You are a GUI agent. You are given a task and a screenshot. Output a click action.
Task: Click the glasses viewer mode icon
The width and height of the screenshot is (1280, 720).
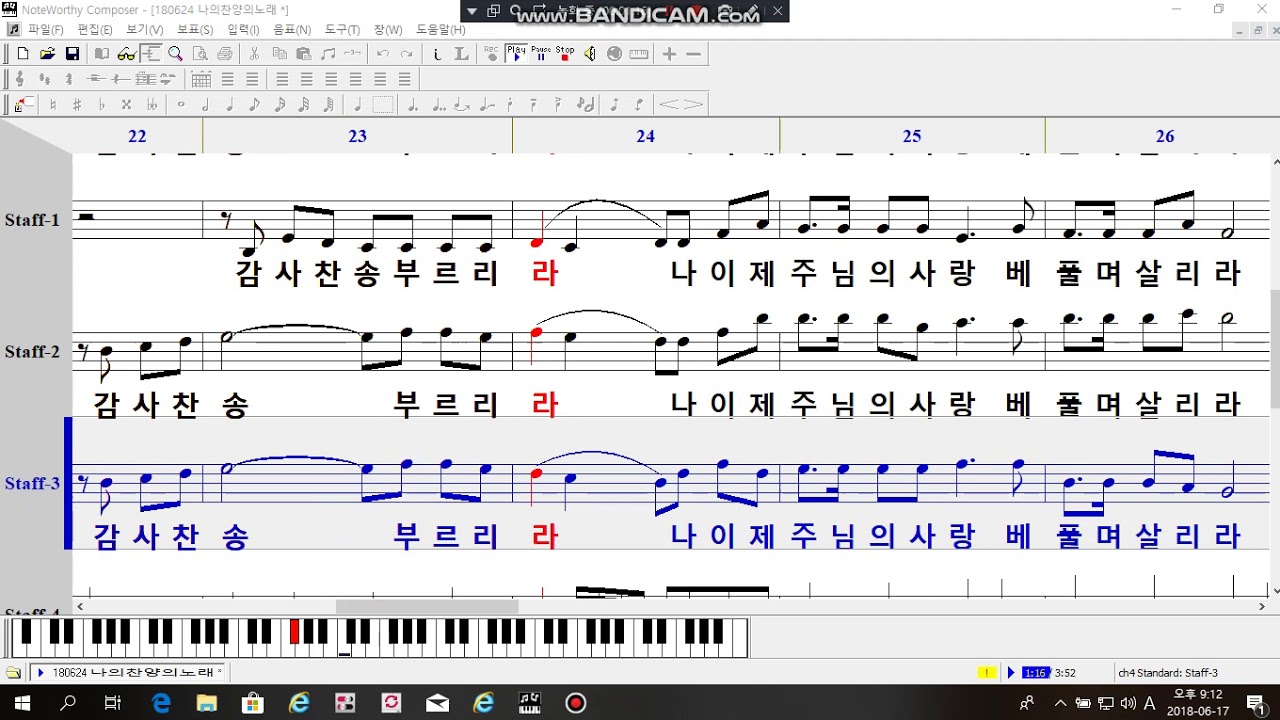click(126, 54)
